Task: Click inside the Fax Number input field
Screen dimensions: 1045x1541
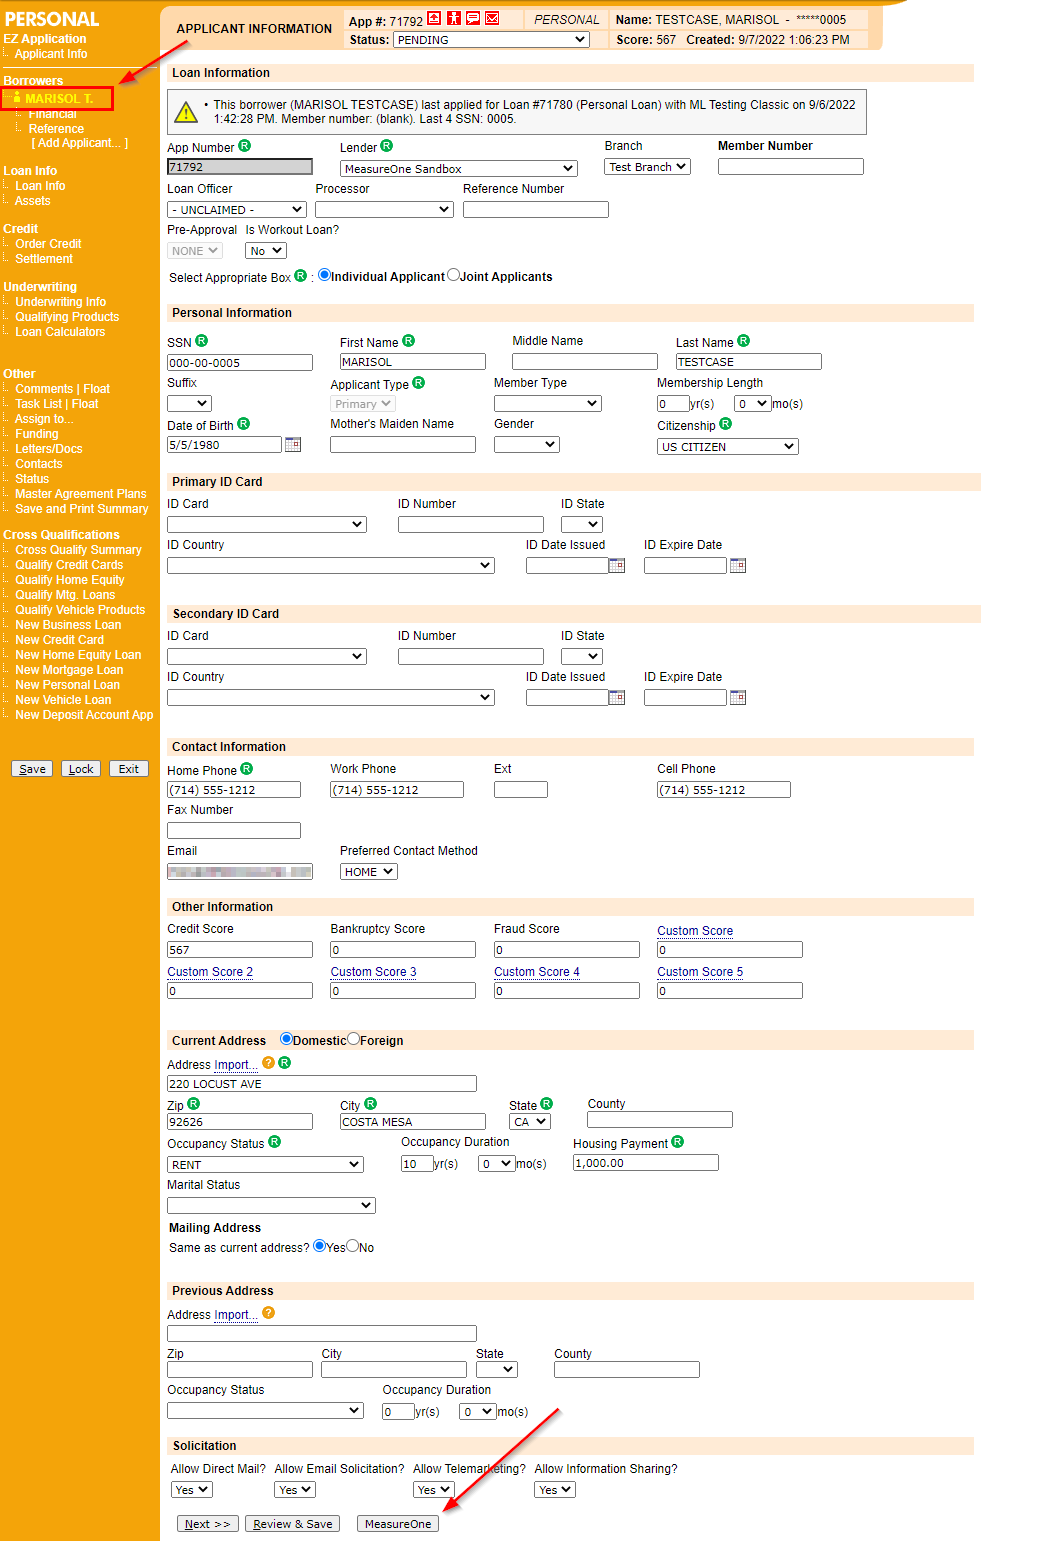Action: [233, 830]
